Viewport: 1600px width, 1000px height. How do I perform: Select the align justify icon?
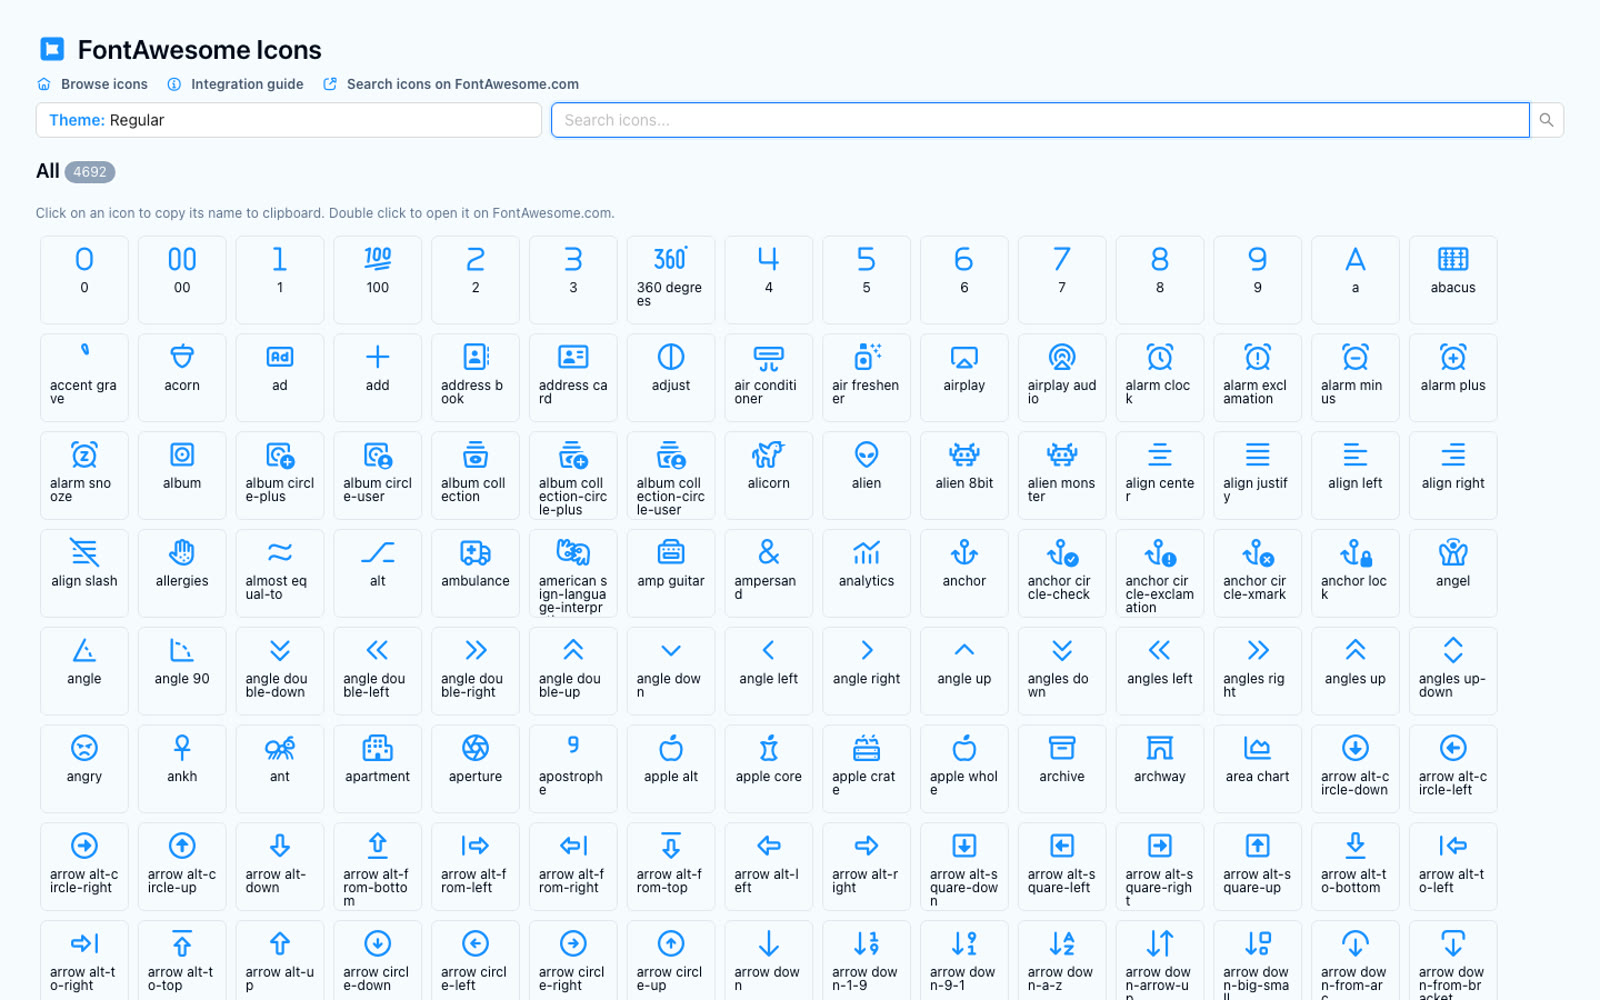(x=1257, y=475)
